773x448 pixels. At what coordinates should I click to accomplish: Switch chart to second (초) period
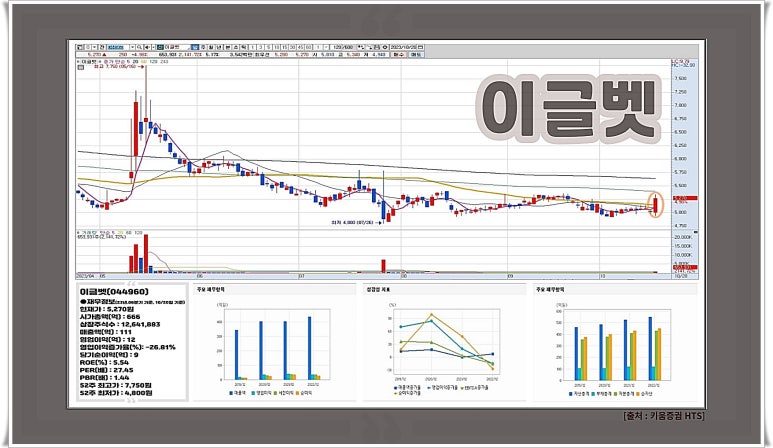pos(235,47)
